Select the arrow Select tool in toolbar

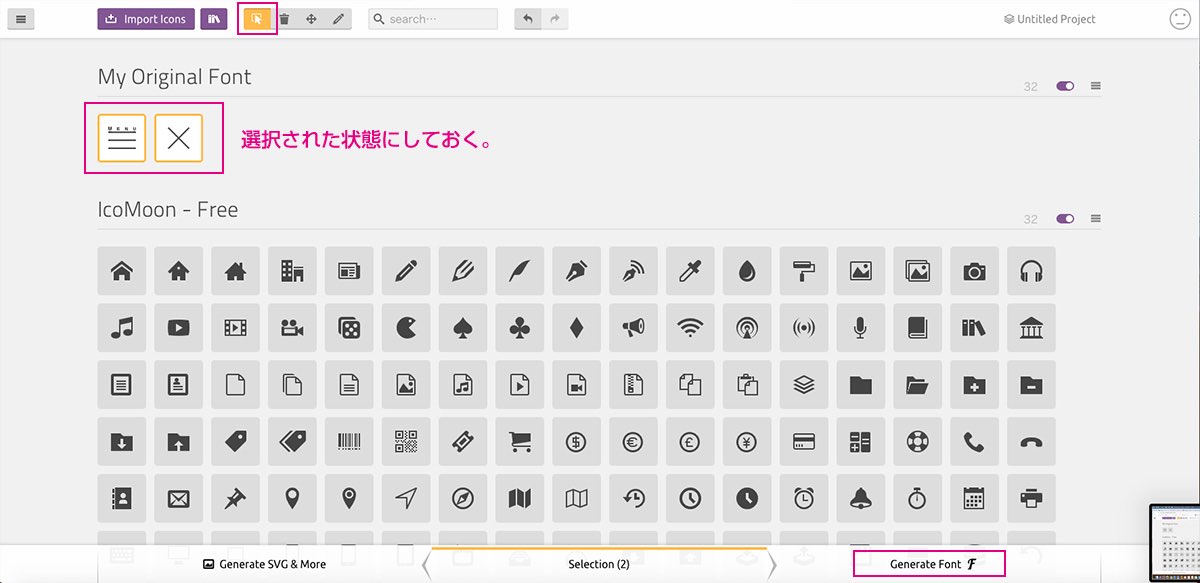pos(257,19)
